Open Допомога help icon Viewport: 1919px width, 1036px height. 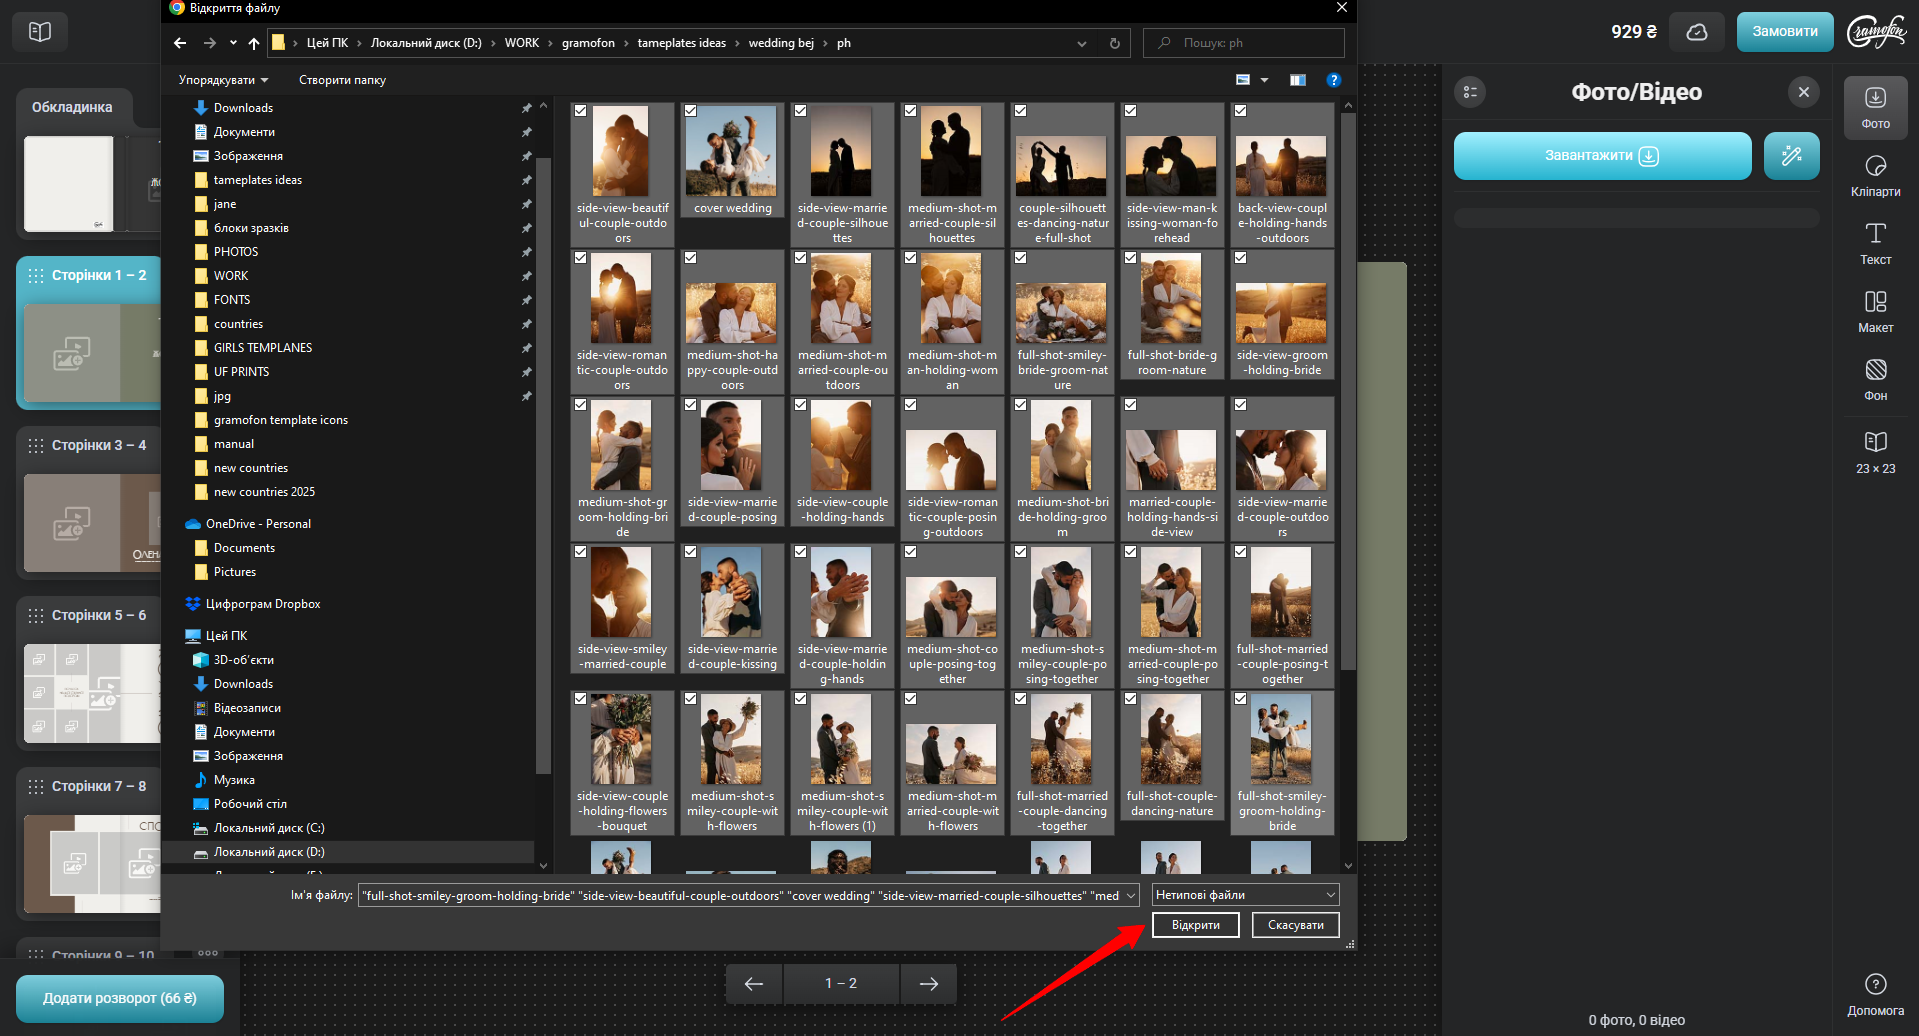point(1875,994)
